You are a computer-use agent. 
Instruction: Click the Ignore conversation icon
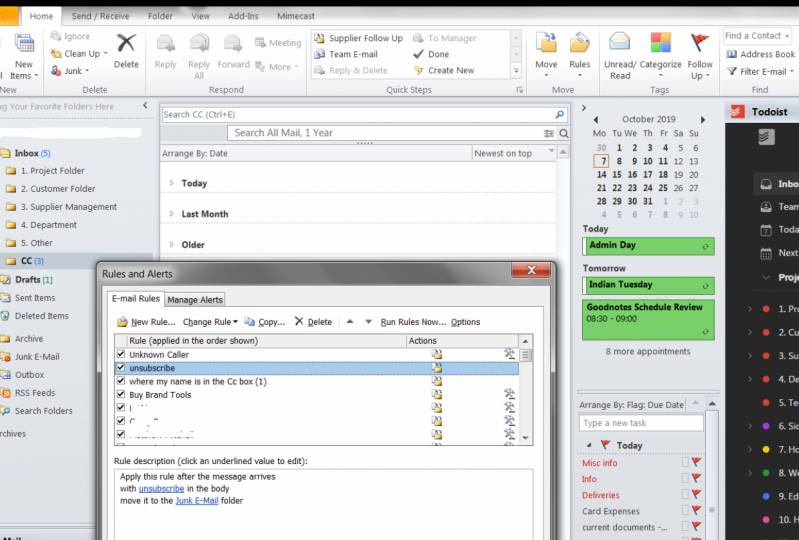click(56, 36)
